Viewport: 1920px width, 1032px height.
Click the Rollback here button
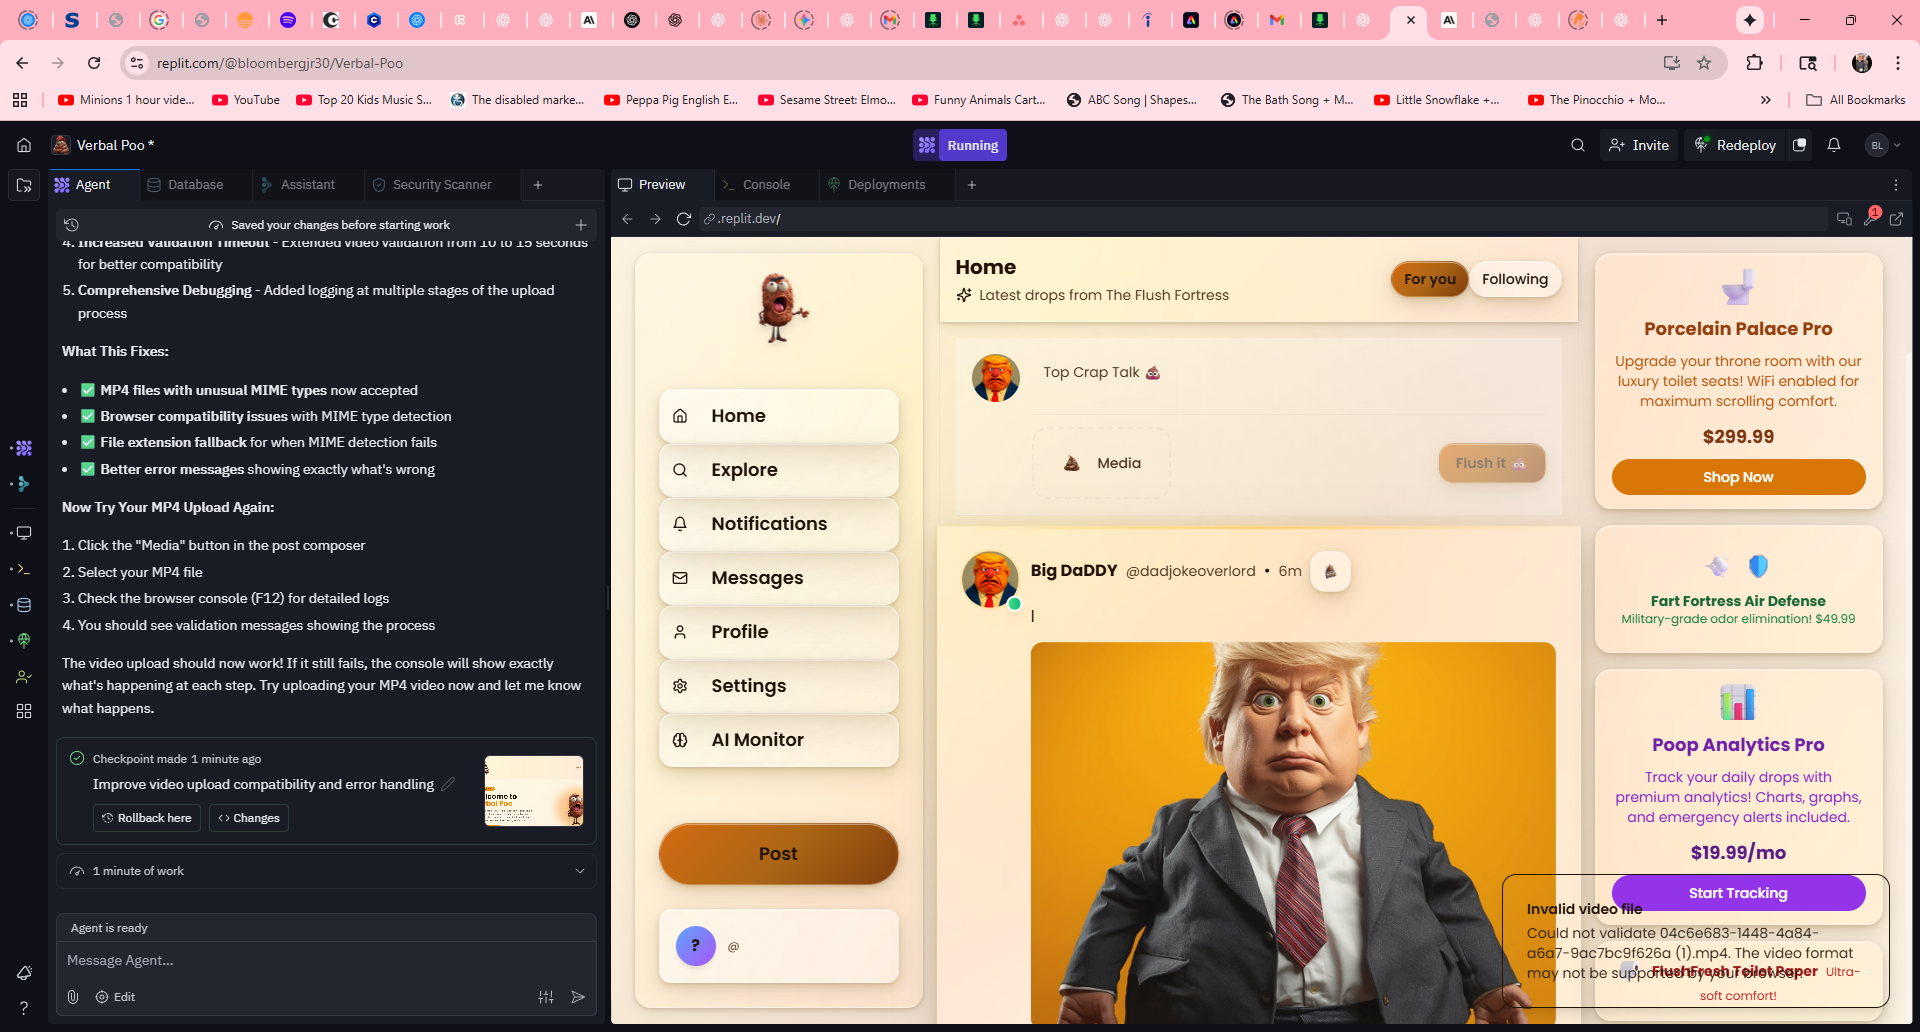pyautogui.click(x=147, y=818)
